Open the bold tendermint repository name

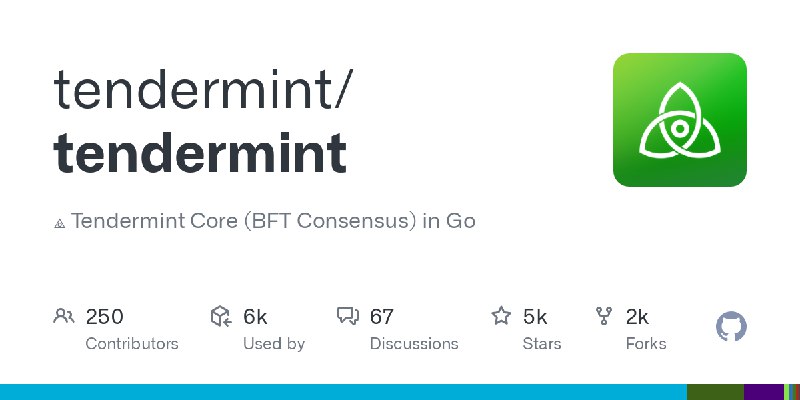pyautogui.click(x=200, y=153)
